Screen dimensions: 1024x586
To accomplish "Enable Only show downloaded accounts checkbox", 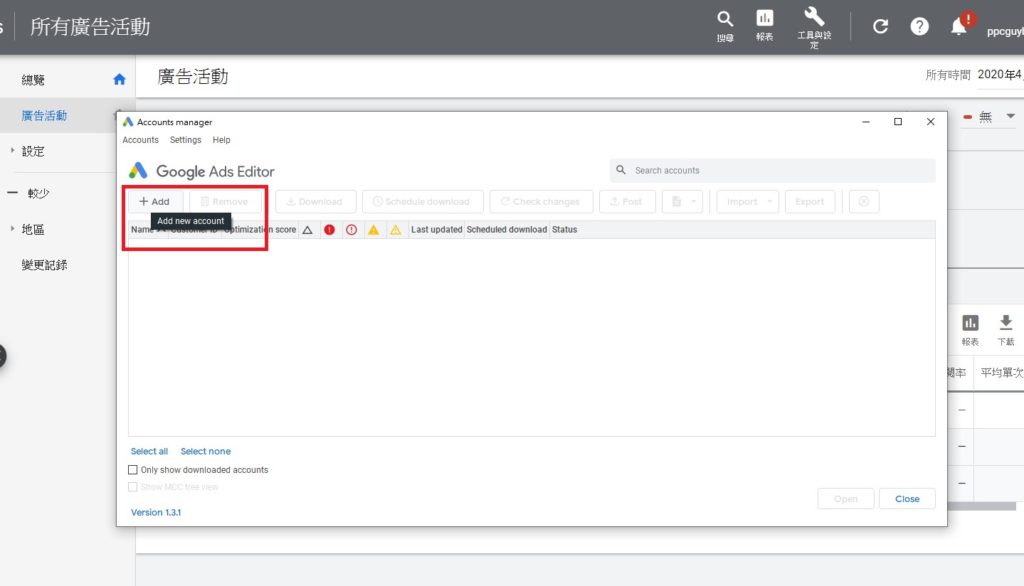I will pos(133,470).
